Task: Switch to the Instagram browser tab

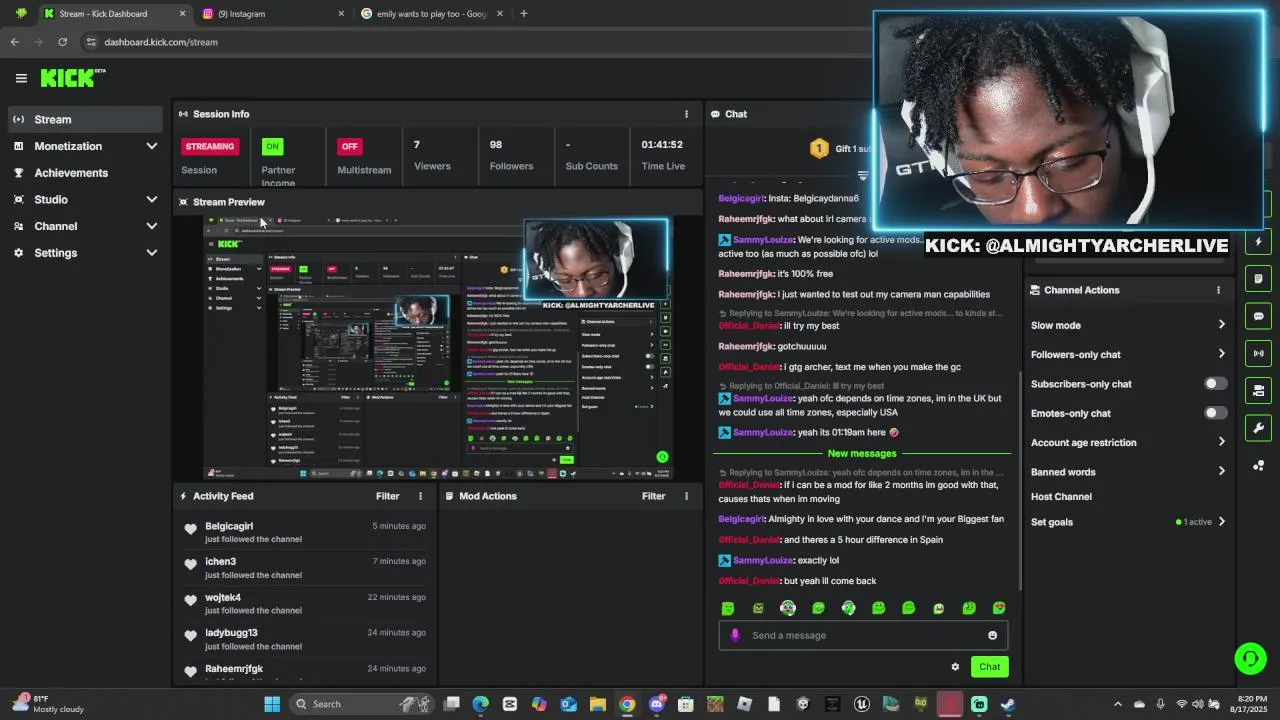Action: [271, 14]
